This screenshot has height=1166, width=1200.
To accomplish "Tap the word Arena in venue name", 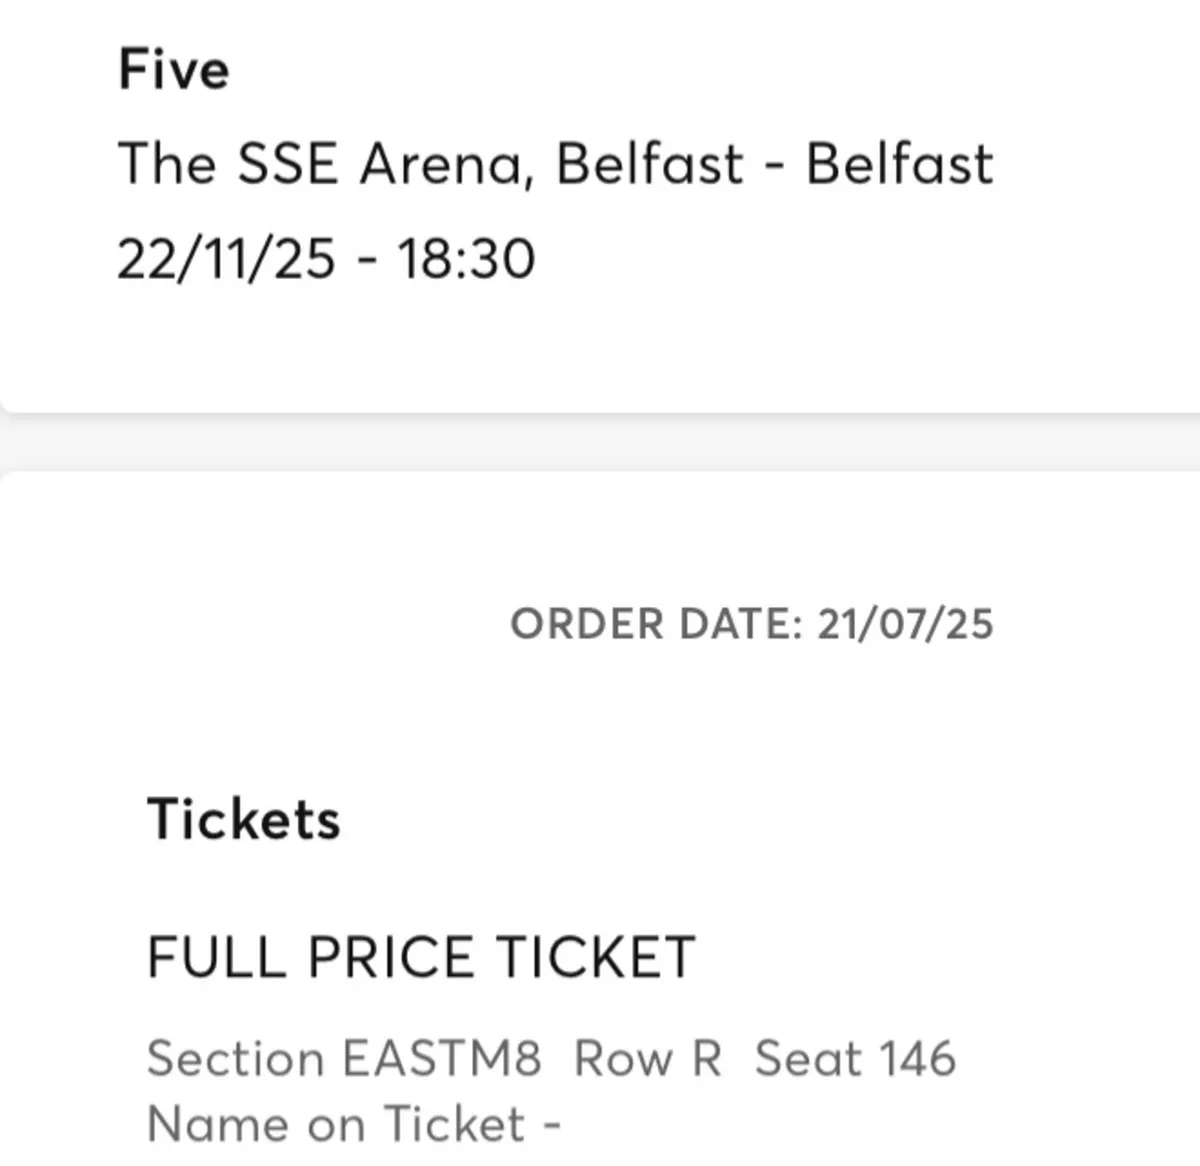I will 441,163.
